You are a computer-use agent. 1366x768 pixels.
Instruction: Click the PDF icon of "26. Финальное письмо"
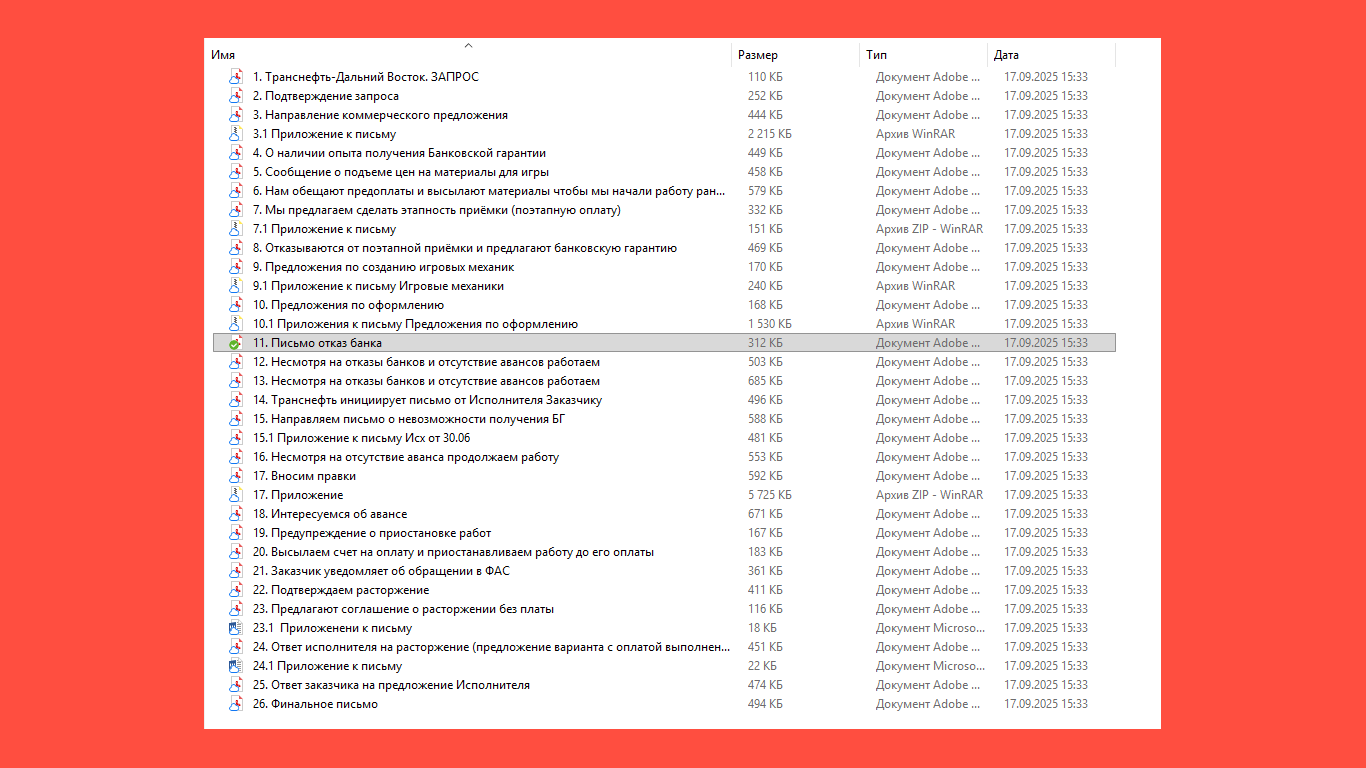tap(235, 704)
